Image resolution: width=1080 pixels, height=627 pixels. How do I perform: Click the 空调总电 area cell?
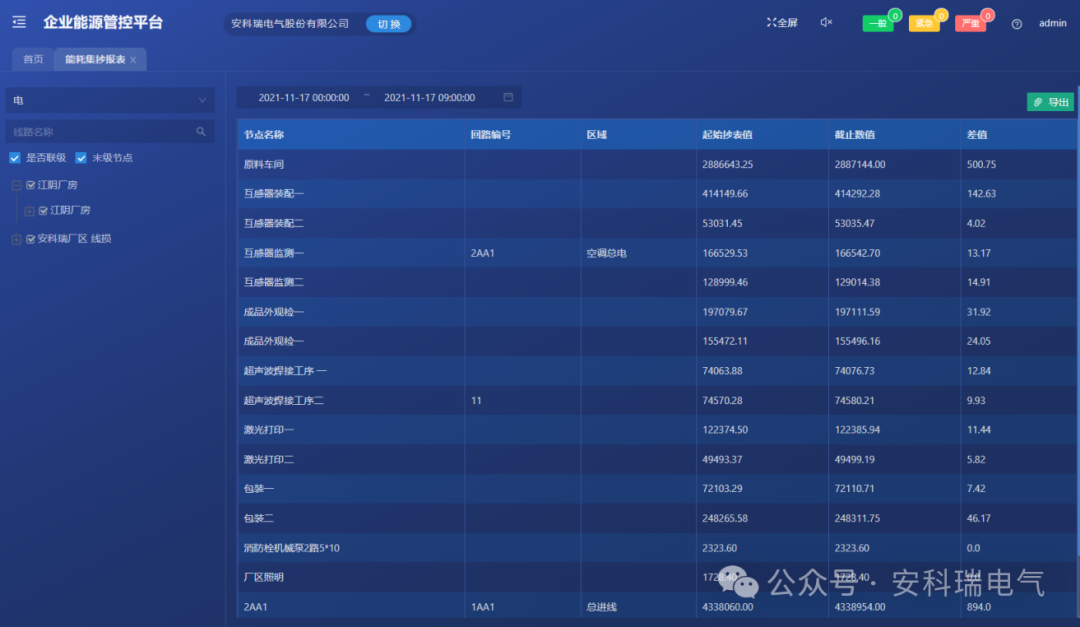coord(607,253)
